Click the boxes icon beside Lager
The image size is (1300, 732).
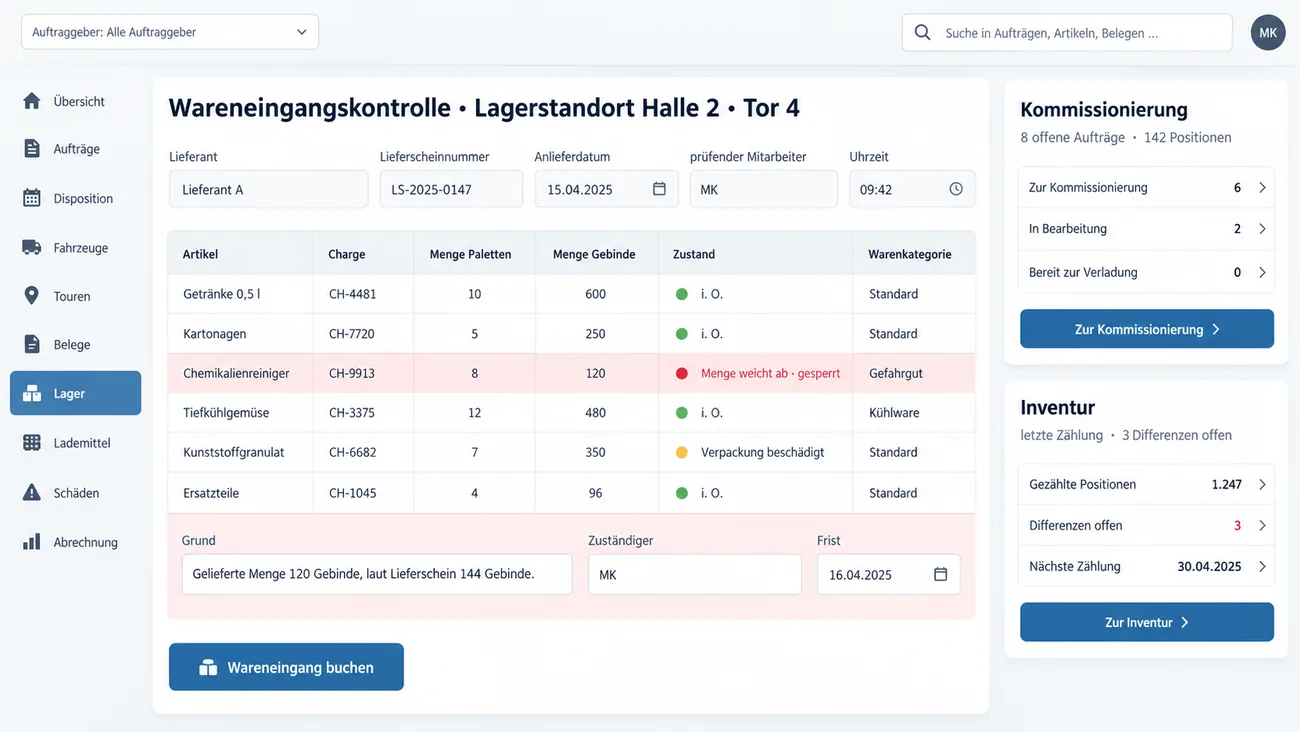32,393
